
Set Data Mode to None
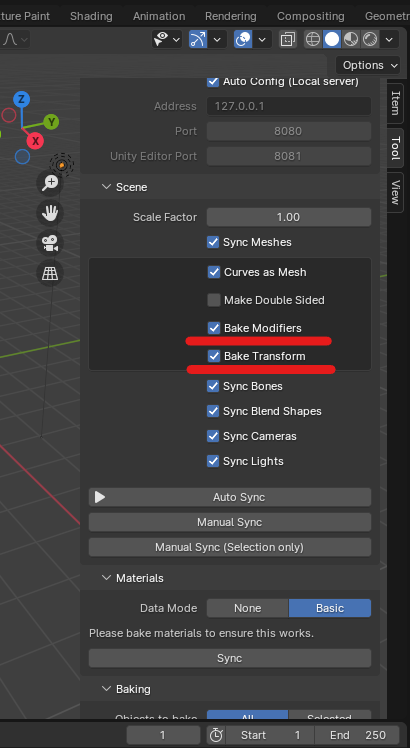pos(248,608)
